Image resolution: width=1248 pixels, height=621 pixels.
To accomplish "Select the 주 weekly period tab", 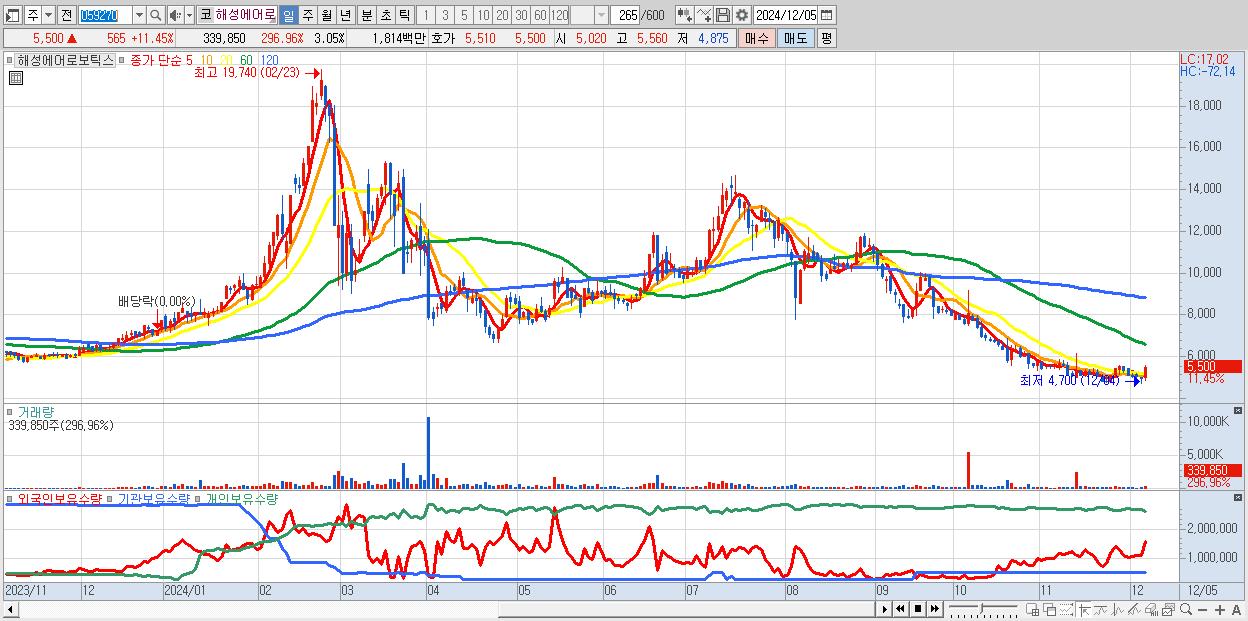I will tap(308, 16).
